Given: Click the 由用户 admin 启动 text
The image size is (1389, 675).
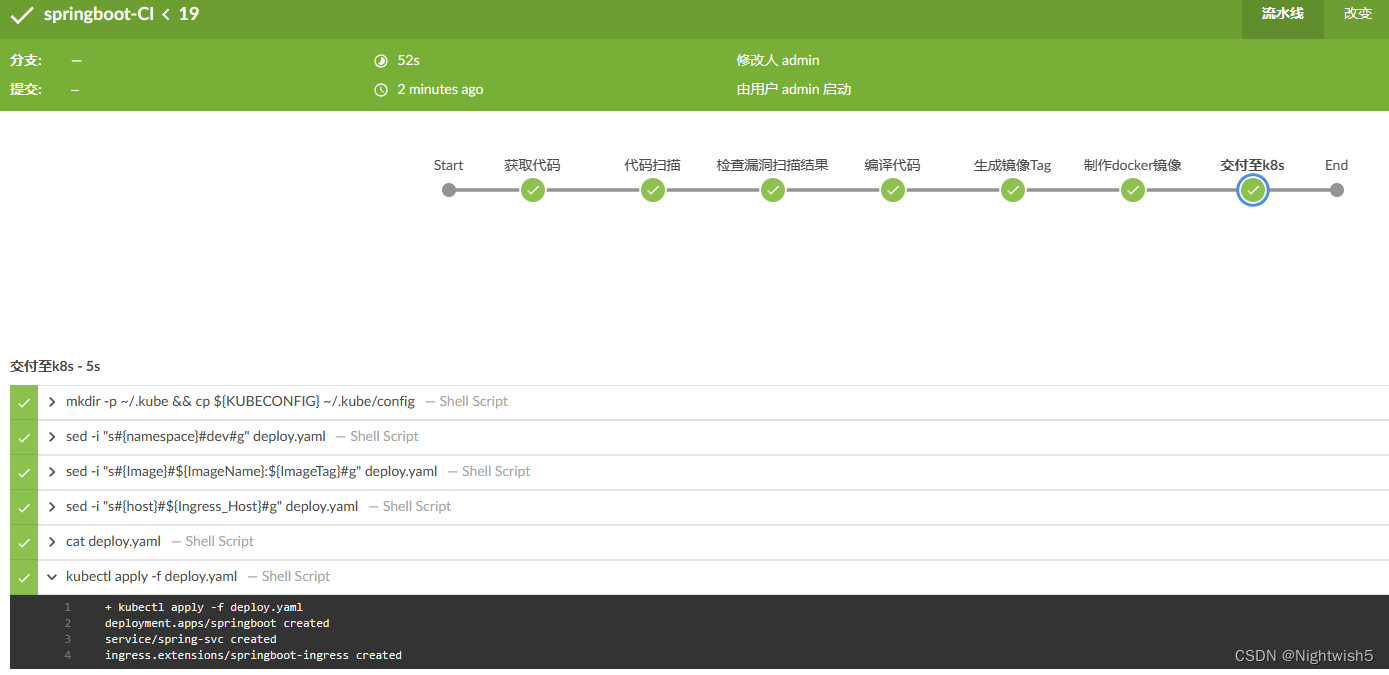Looking at the screenshot, I should click(x=794, y=90).
